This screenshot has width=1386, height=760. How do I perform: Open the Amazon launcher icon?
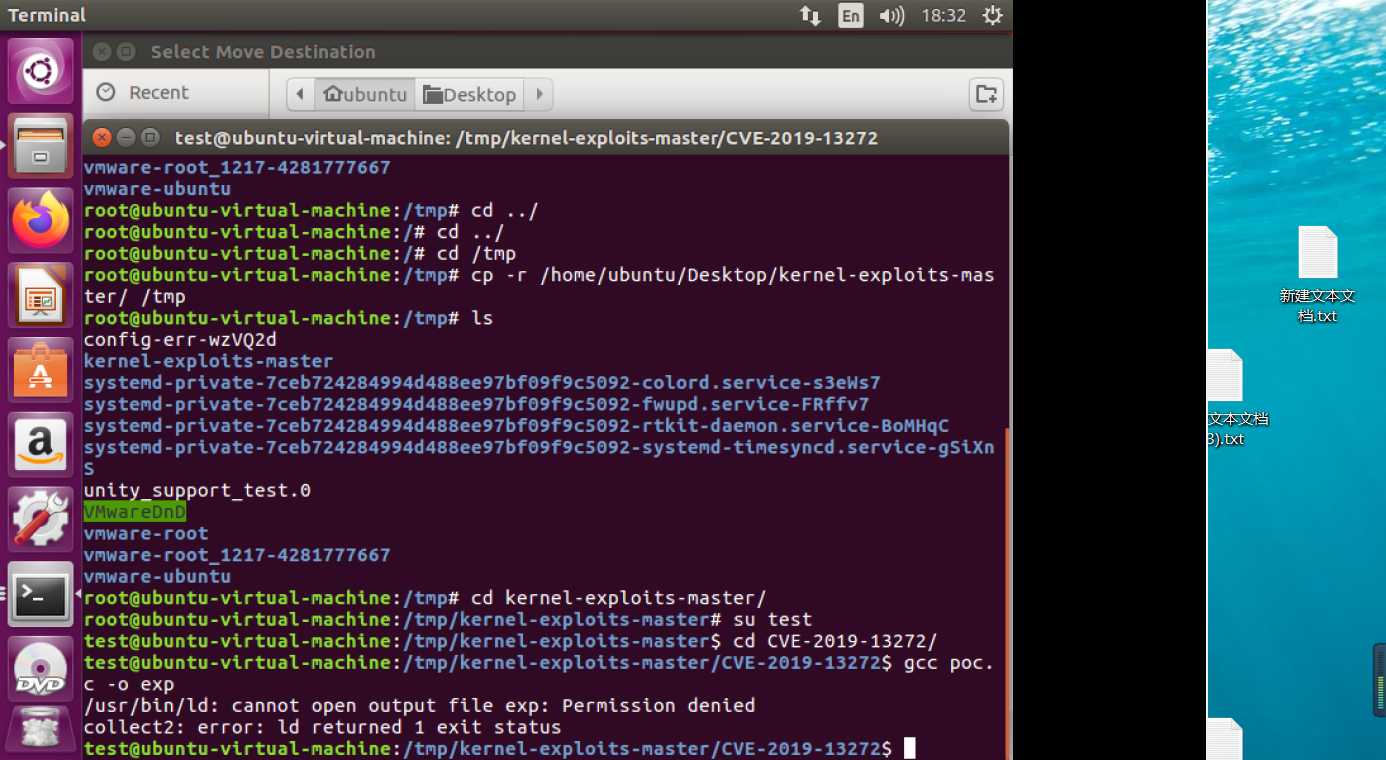coord(41,445)
